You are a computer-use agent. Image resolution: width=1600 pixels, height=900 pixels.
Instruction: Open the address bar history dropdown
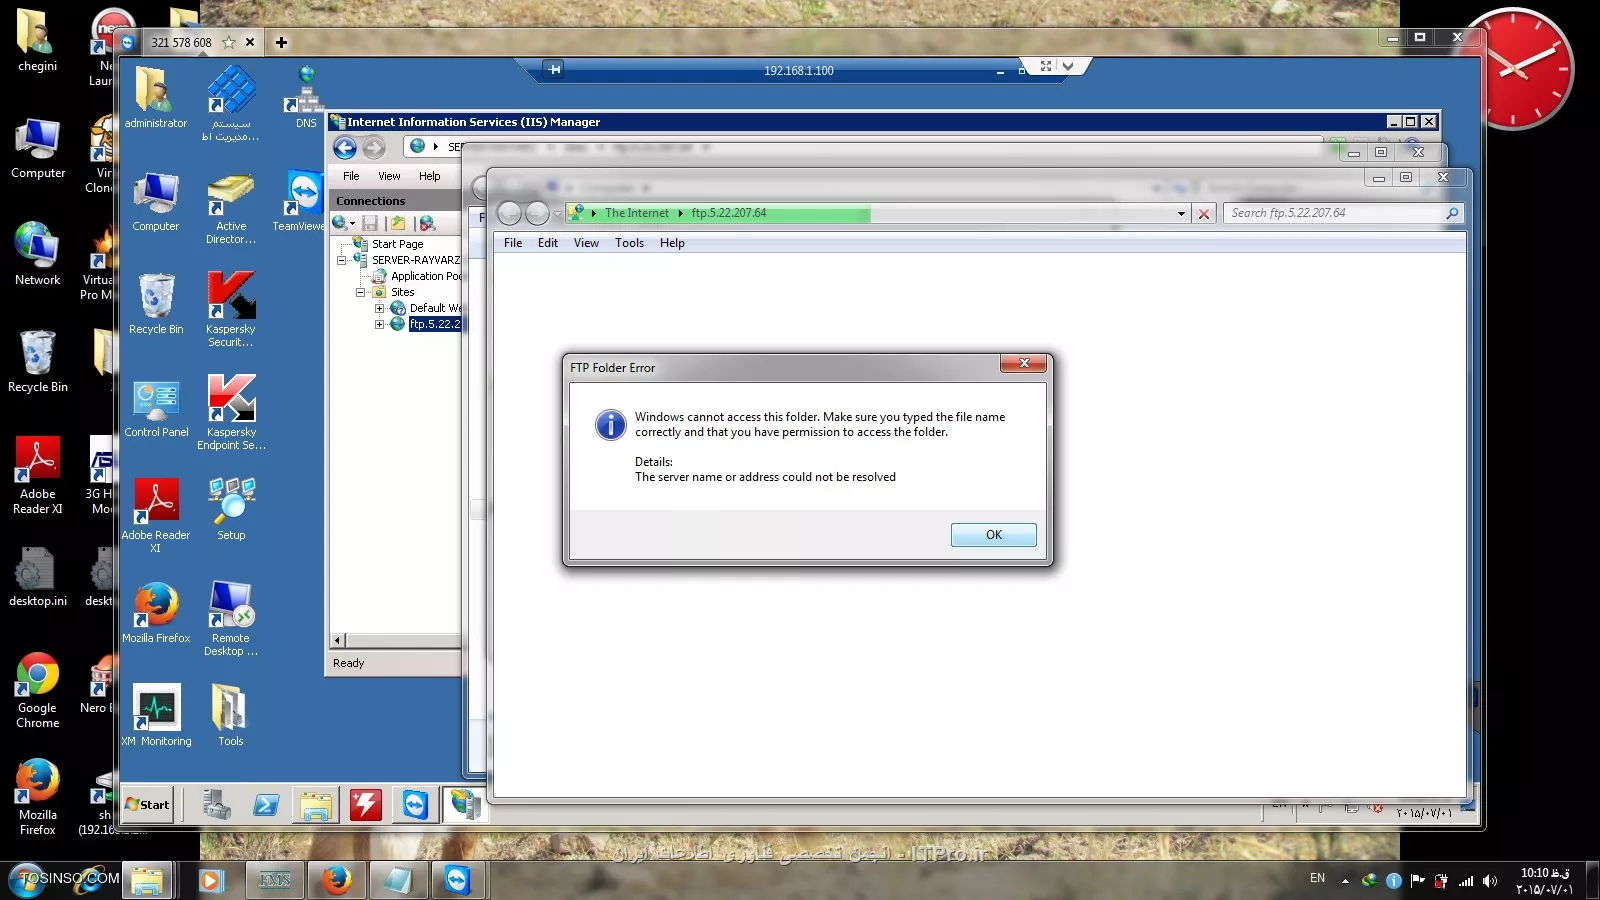pyautogui.click(x=1181, y=213)
